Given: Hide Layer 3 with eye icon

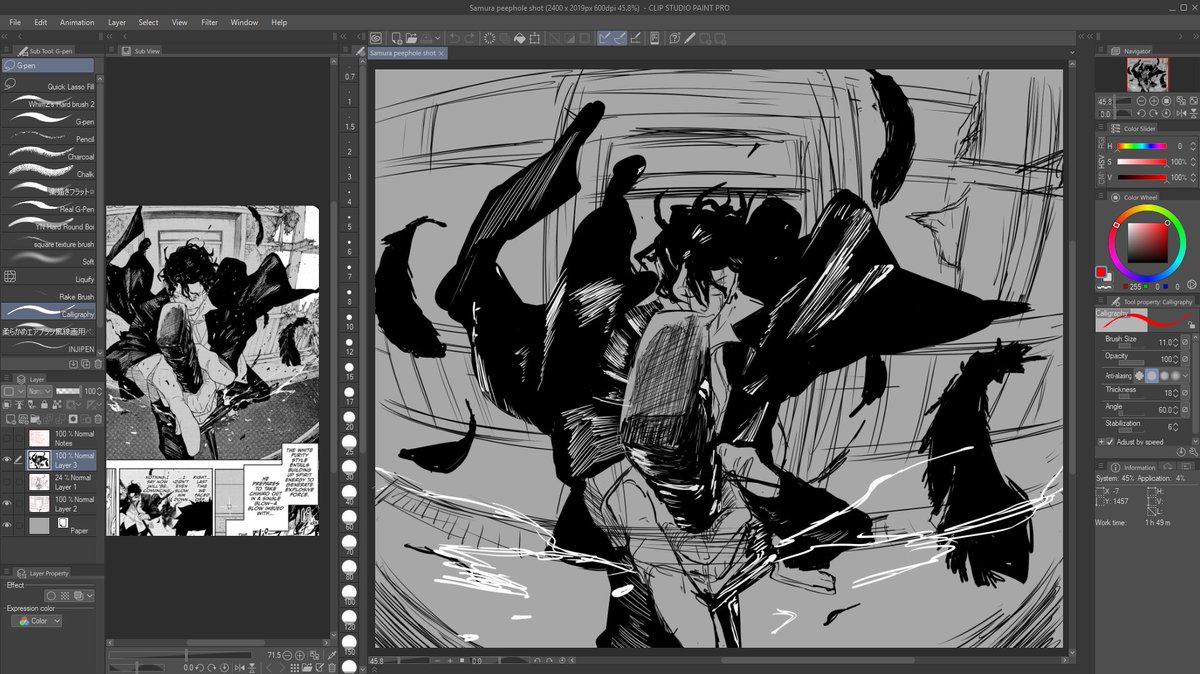Looking at the screenshot, I should pyautogui.click(x=7, y=459).
